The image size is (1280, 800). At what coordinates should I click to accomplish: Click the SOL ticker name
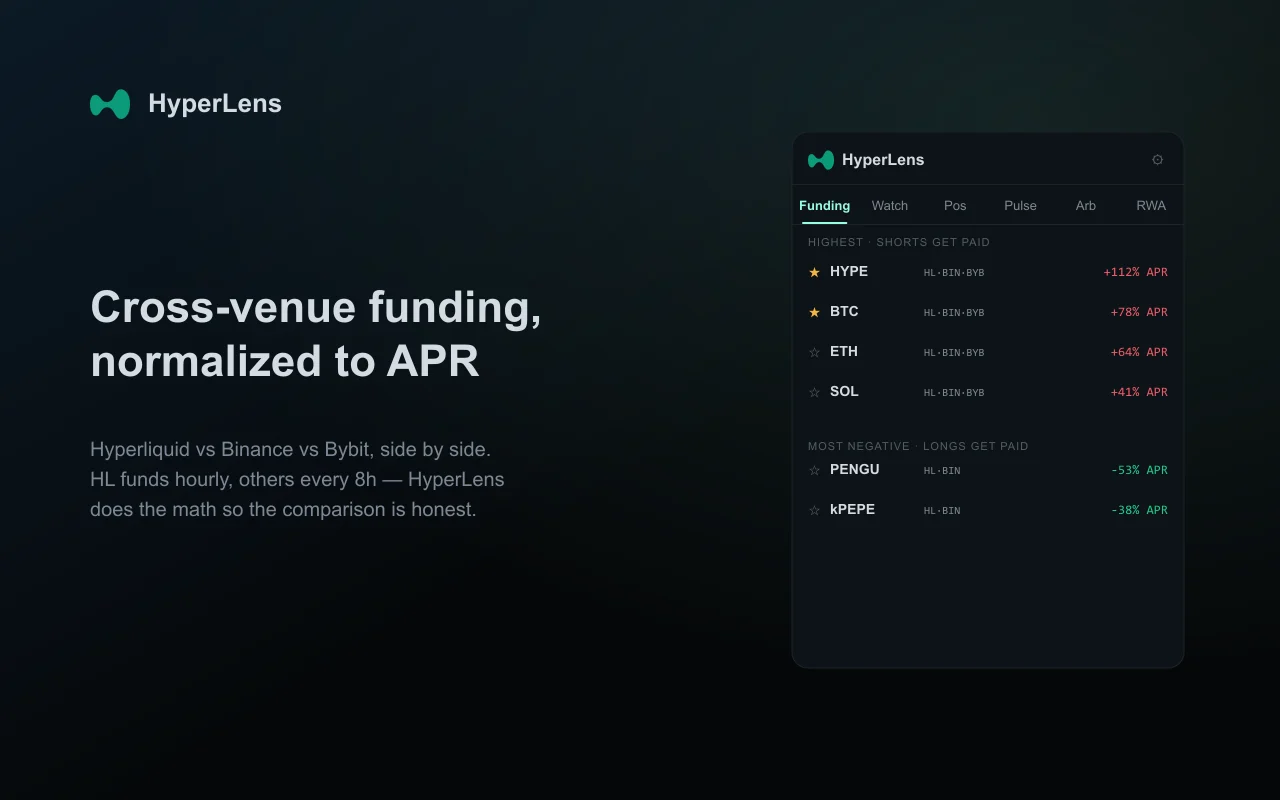coord(844,392)
